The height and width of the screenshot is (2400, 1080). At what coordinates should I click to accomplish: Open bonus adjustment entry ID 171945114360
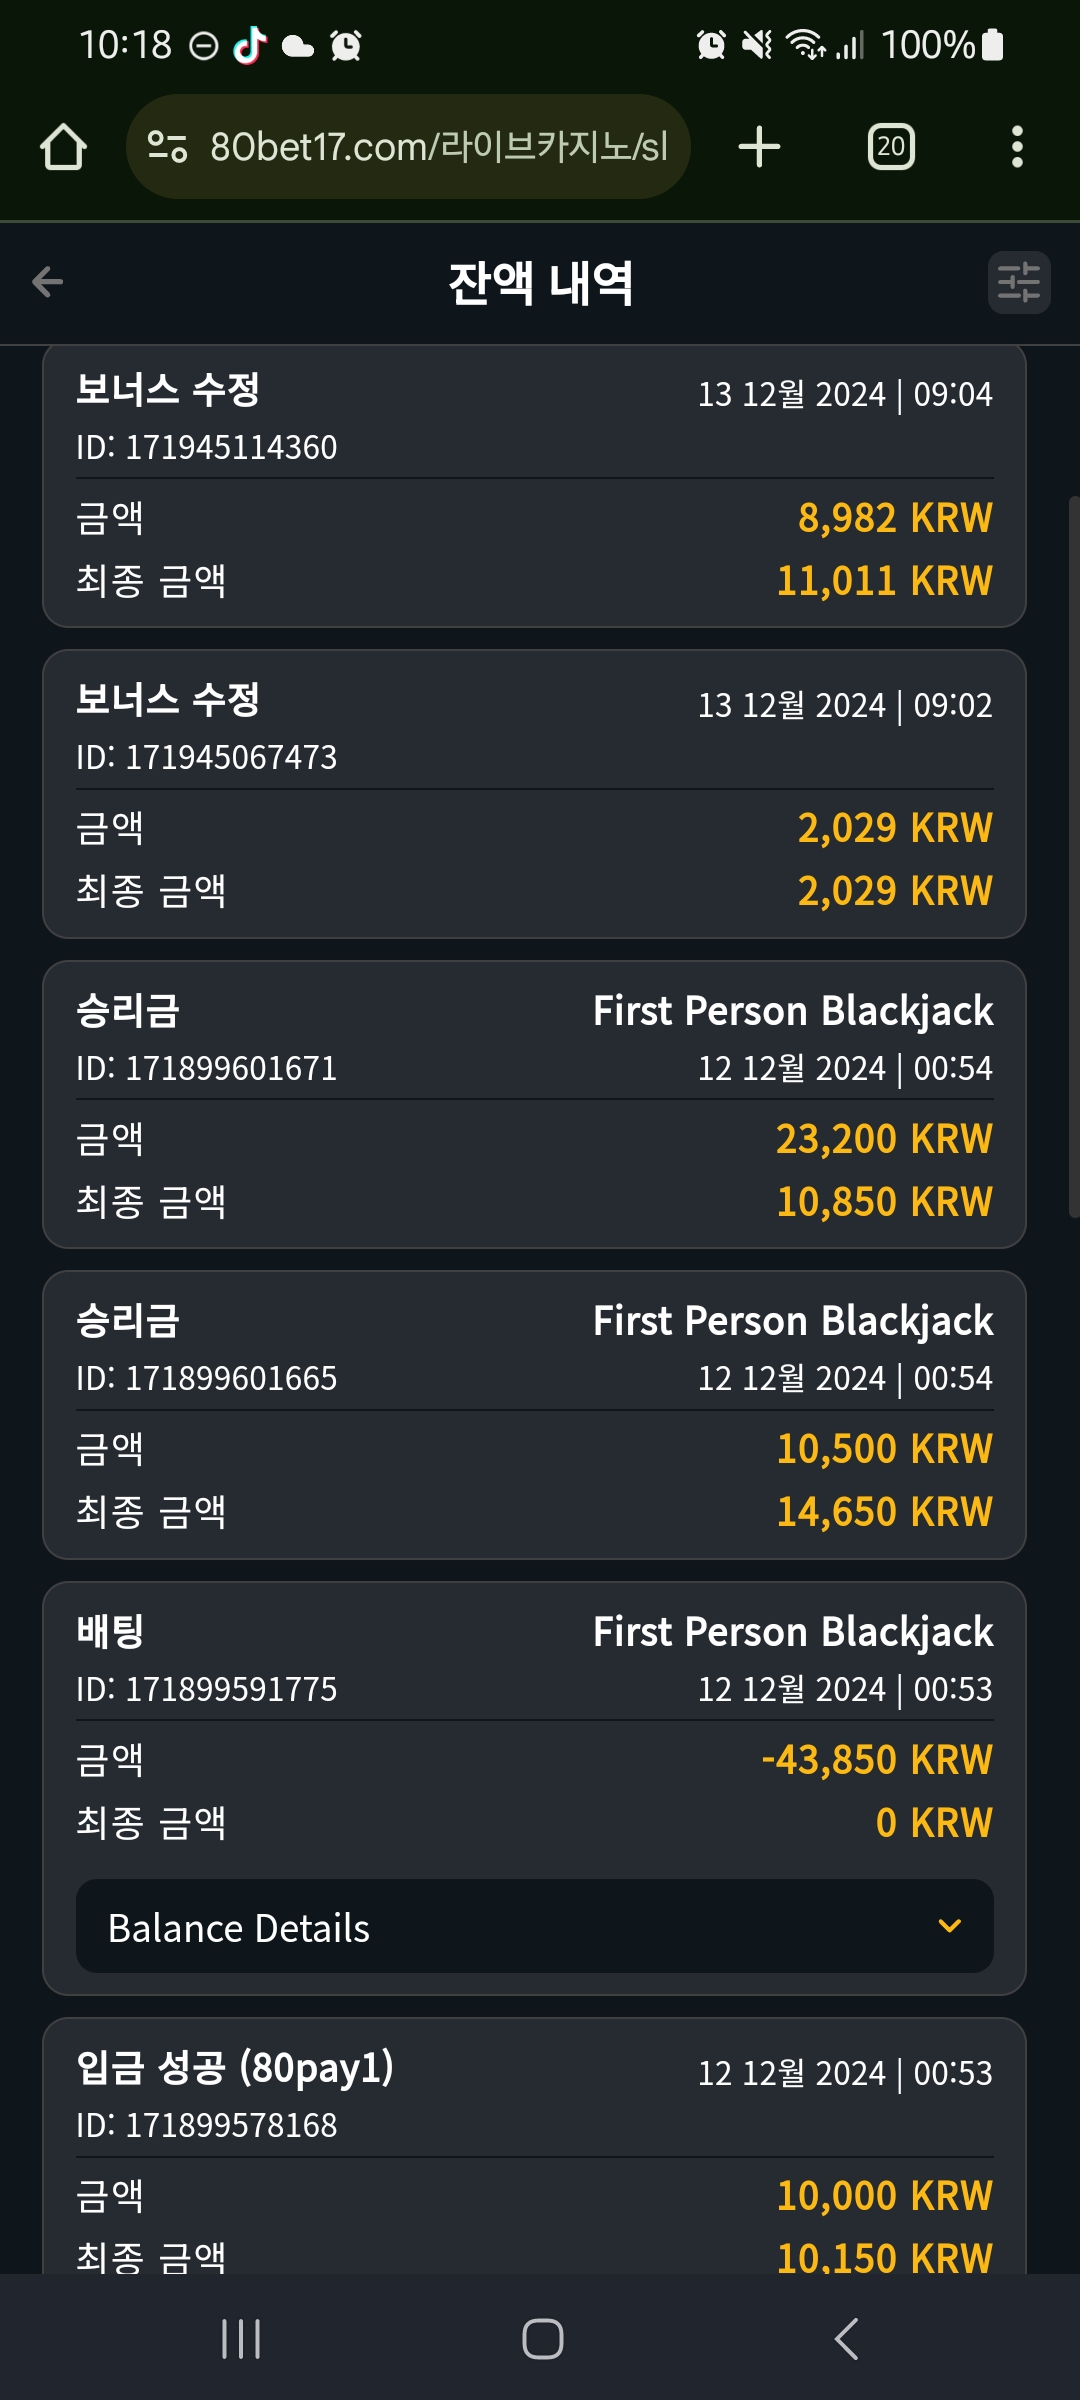[x=535, y=486]
